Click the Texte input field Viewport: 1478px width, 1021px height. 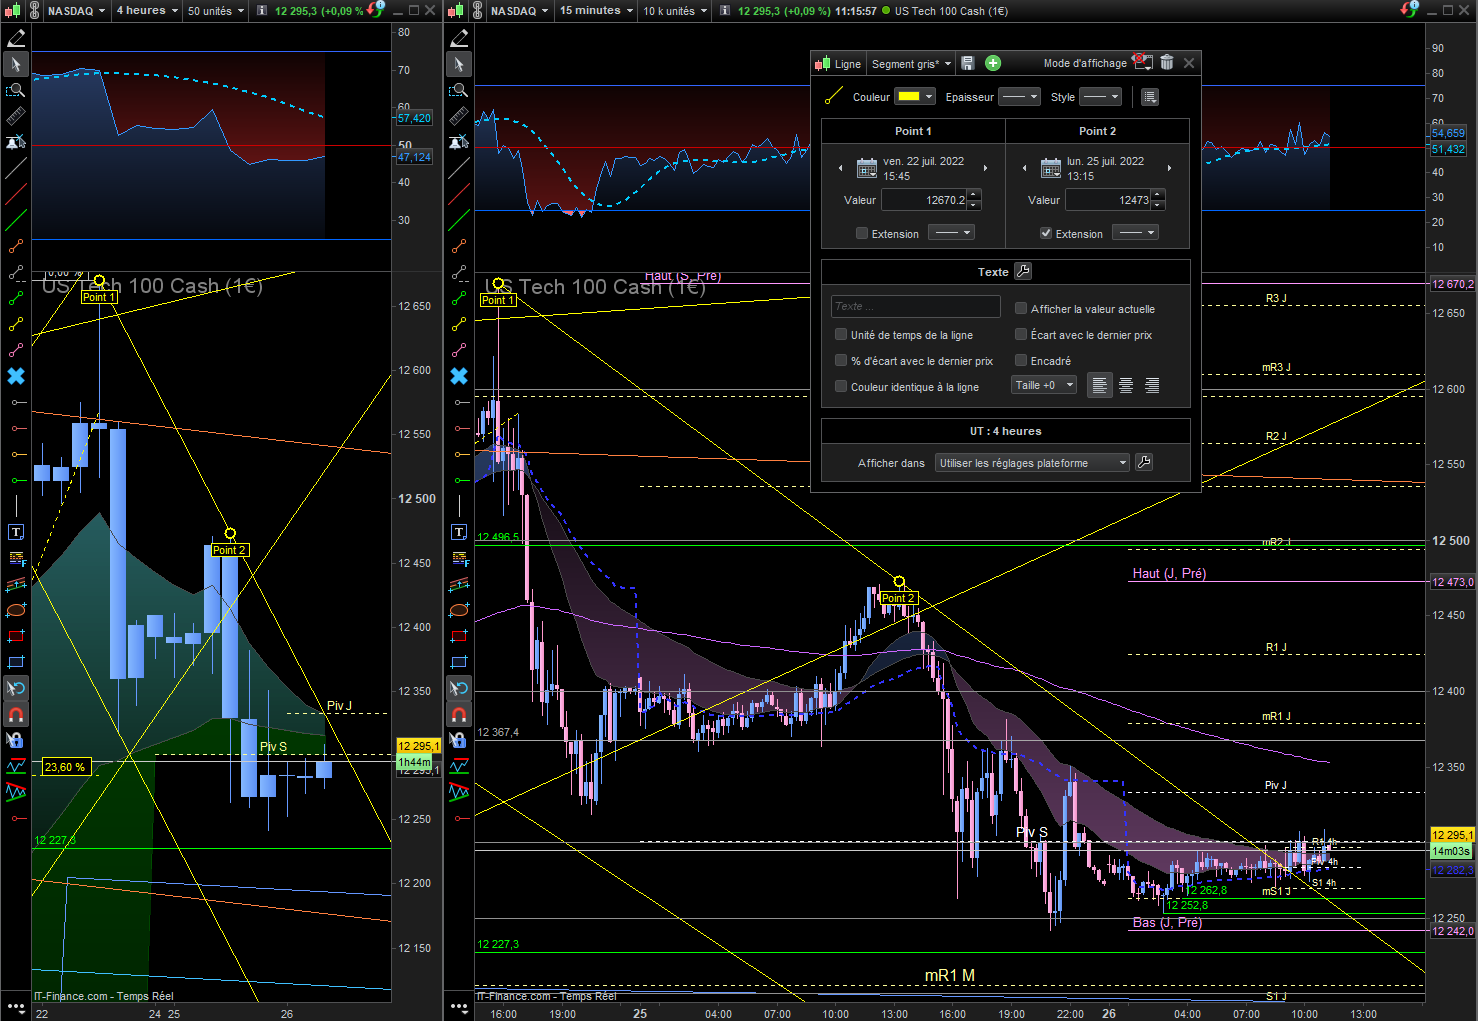(x=915, y=306)
